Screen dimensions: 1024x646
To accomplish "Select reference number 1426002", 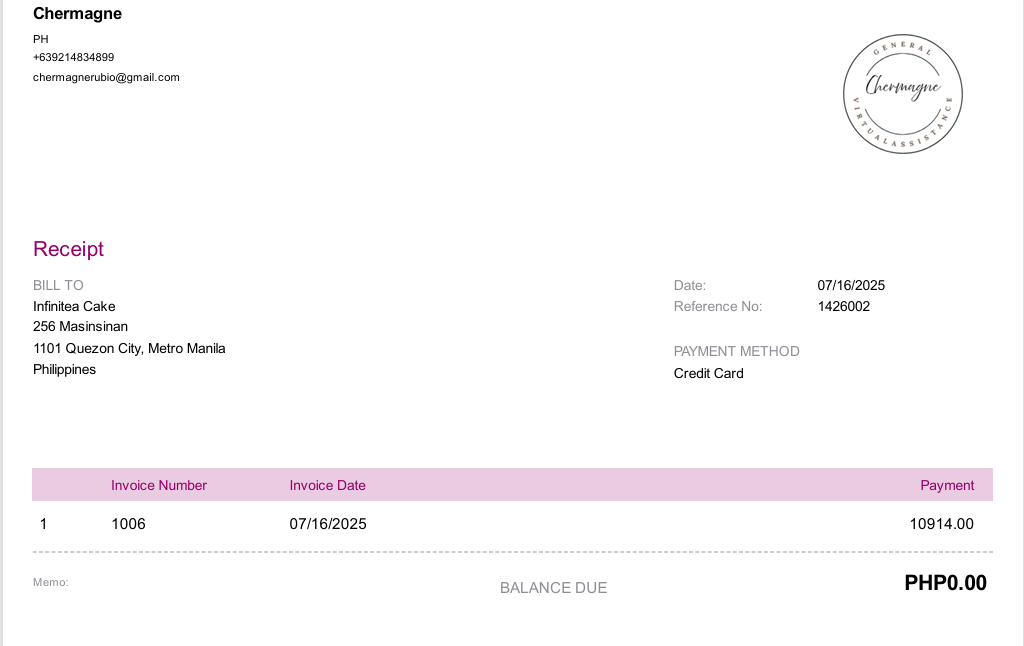I will [843, 306].
